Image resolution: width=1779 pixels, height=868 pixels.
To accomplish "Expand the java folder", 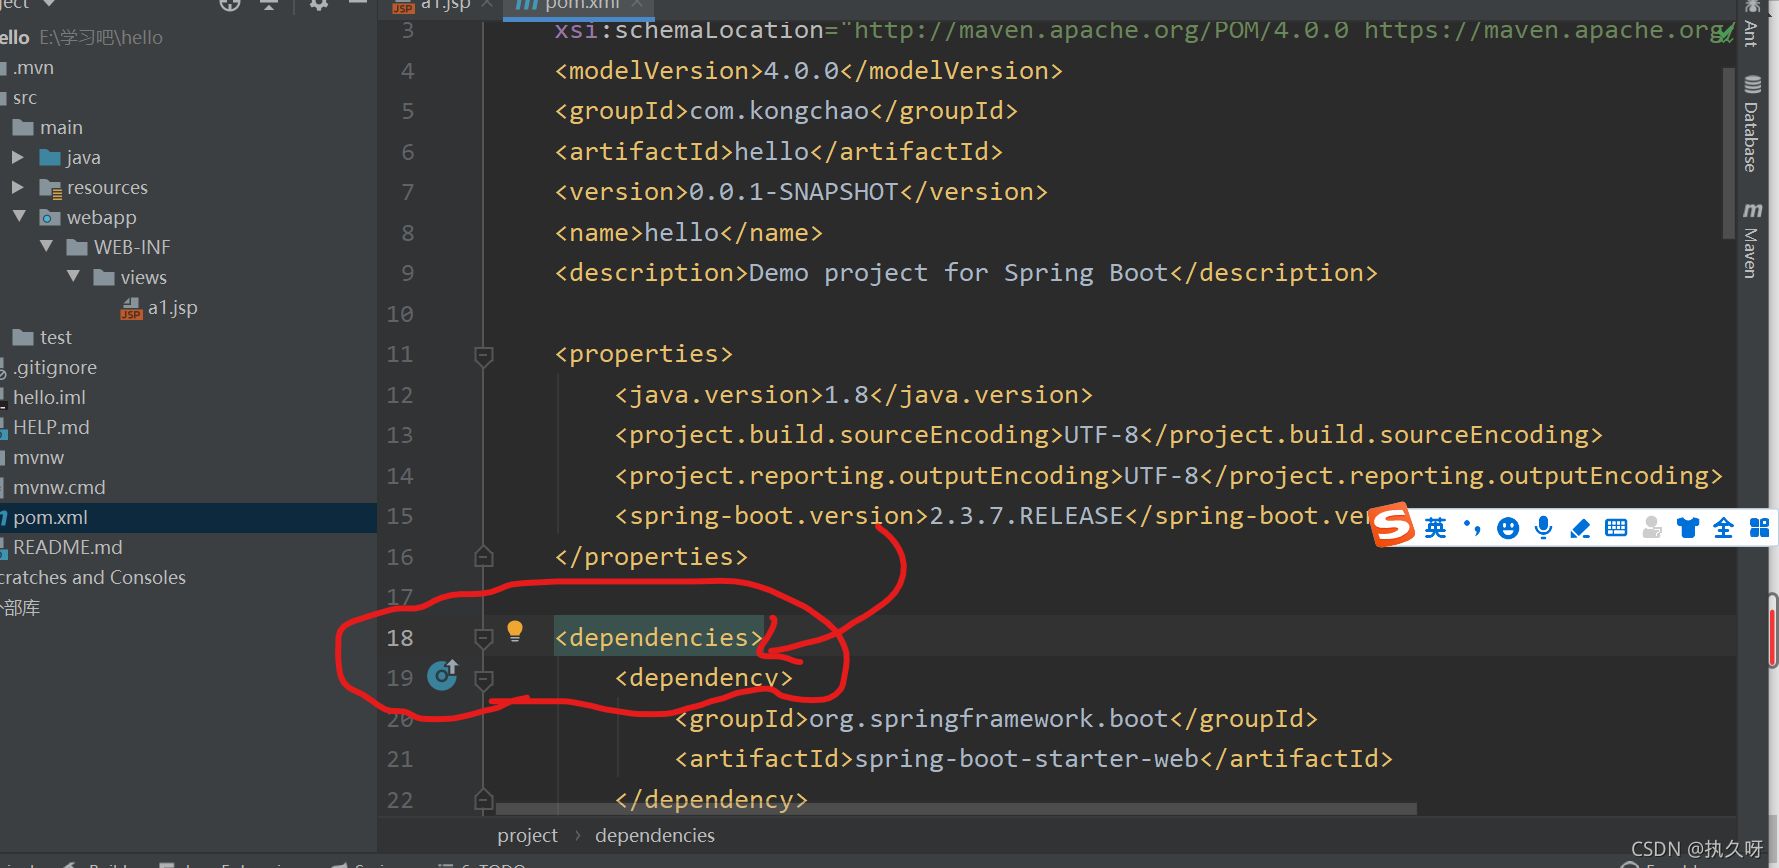I will point(18,158).
